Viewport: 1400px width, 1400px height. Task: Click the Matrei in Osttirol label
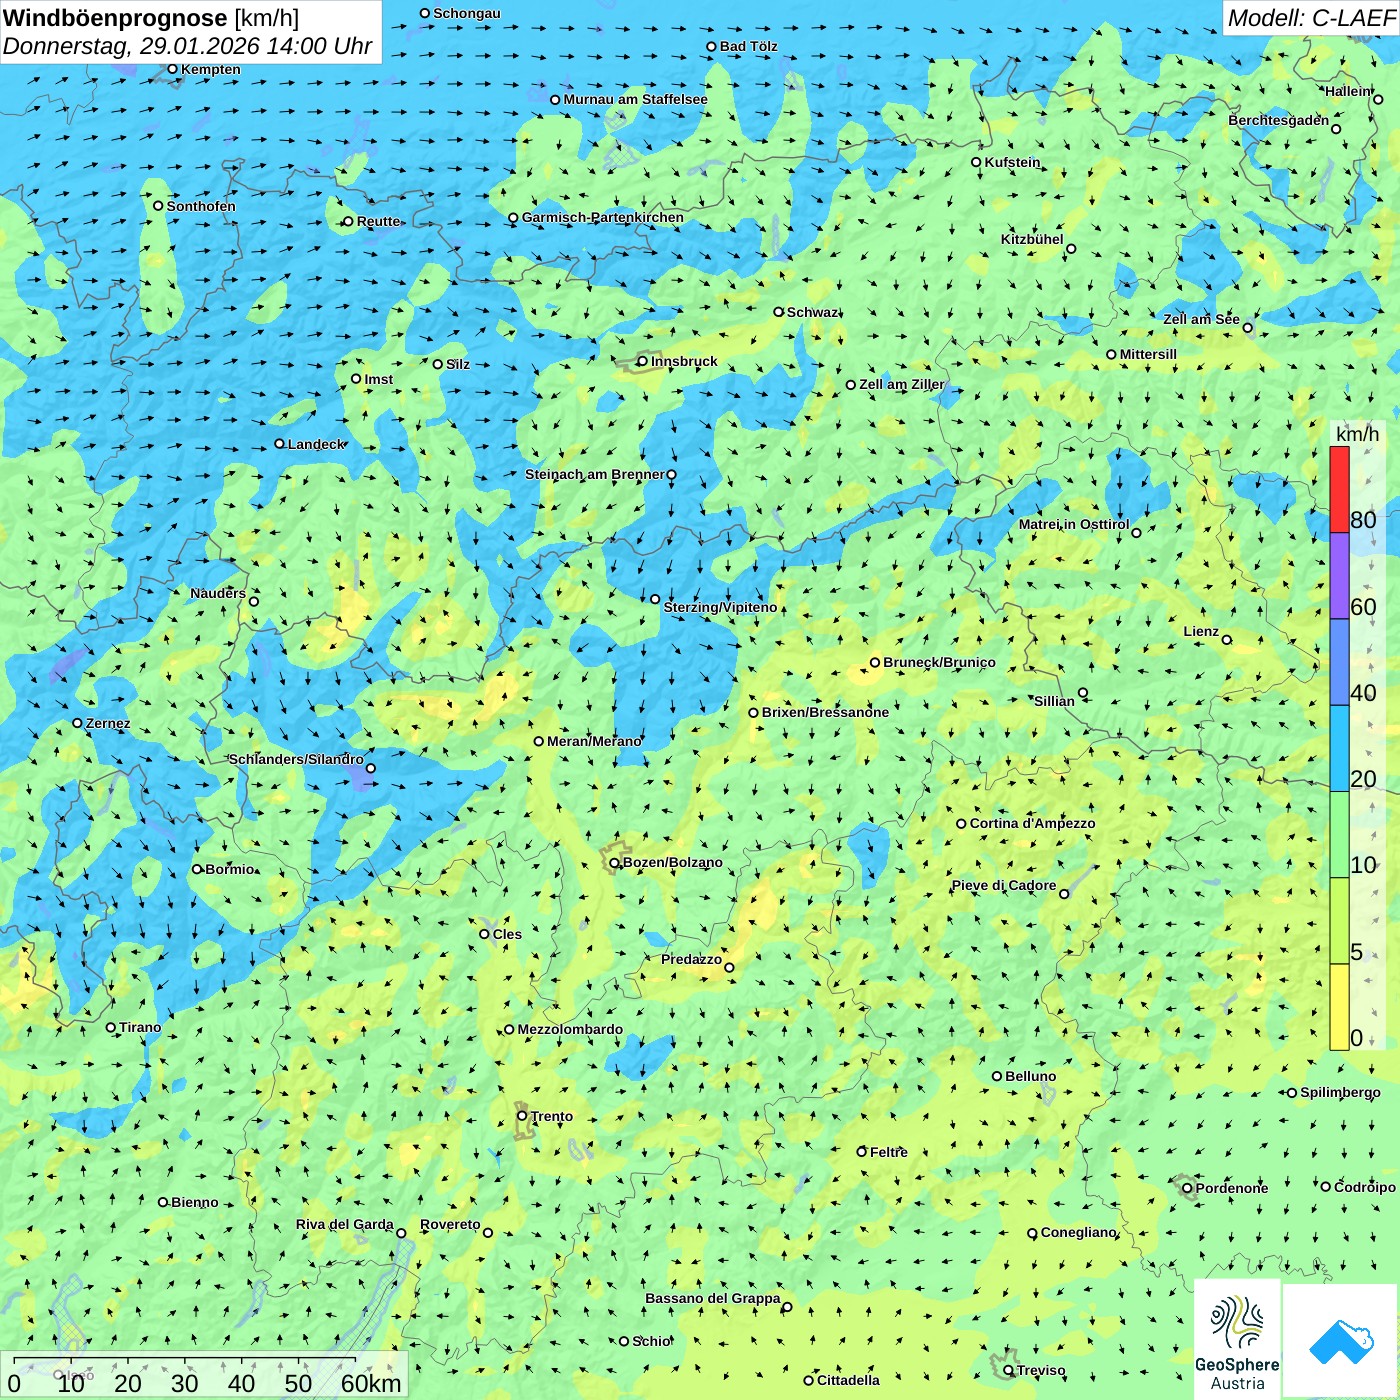tap(1074, 524)
